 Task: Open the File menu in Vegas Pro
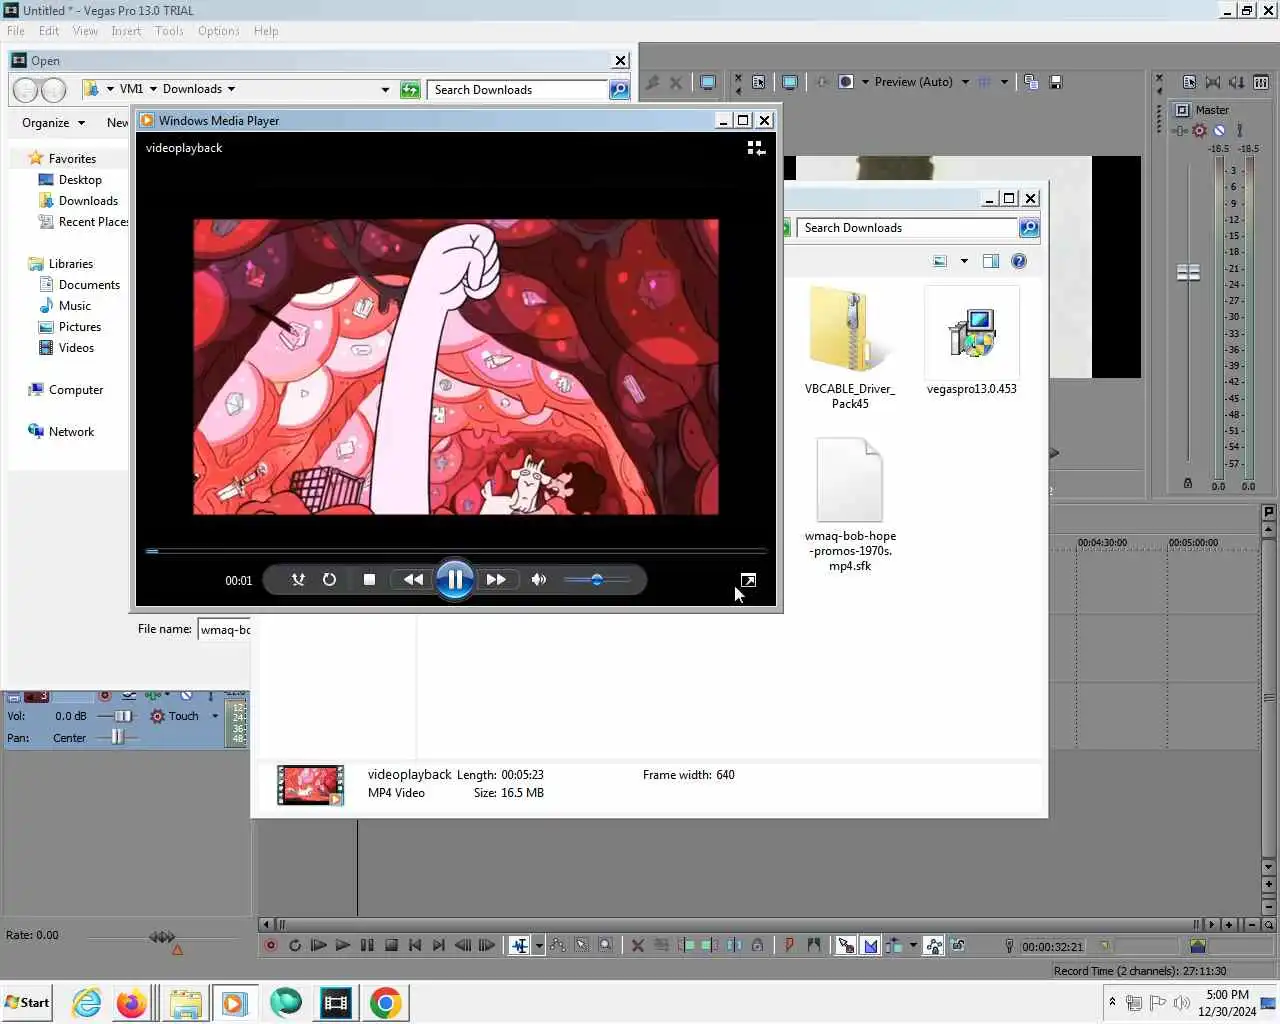16,31
